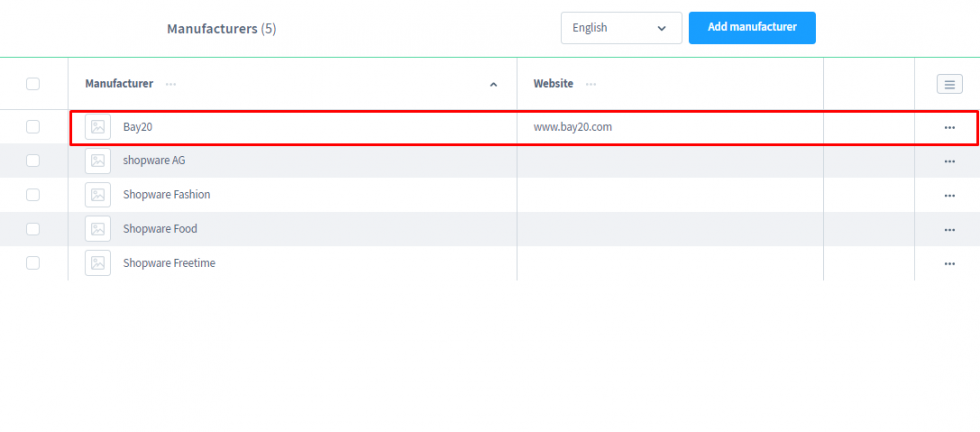Open row actions menu for Shopware Freetime
This screenshot has width=980, height=432.
tap(949, 263)
